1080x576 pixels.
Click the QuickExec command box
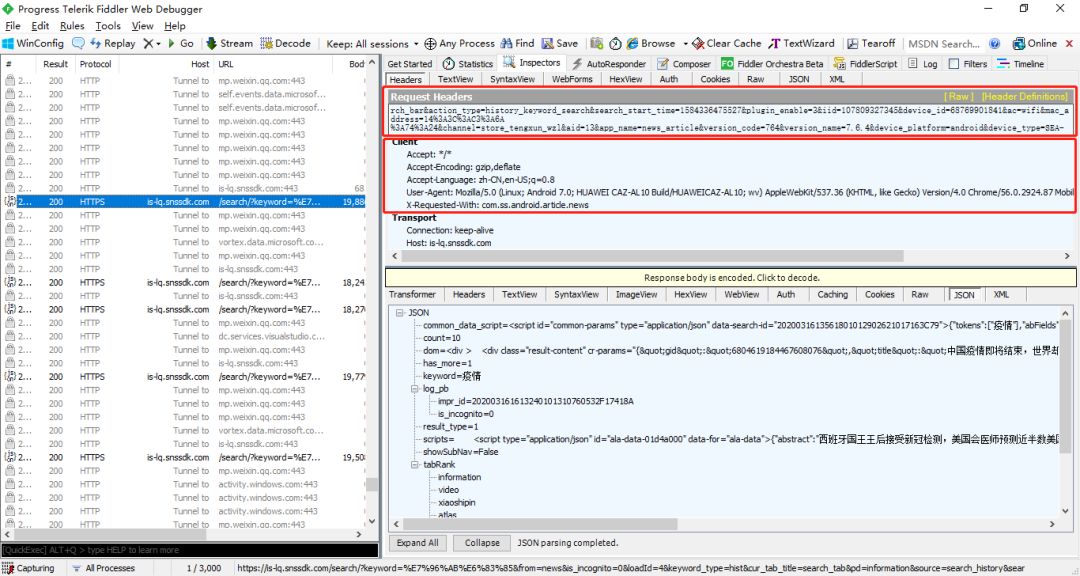coord(189,550)
